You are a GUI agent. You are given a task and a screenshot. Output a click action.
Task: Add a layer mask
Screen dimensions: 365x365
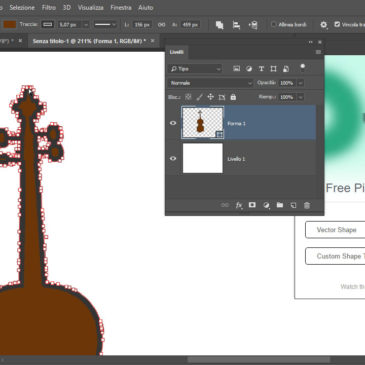click(x=252, y=205)
